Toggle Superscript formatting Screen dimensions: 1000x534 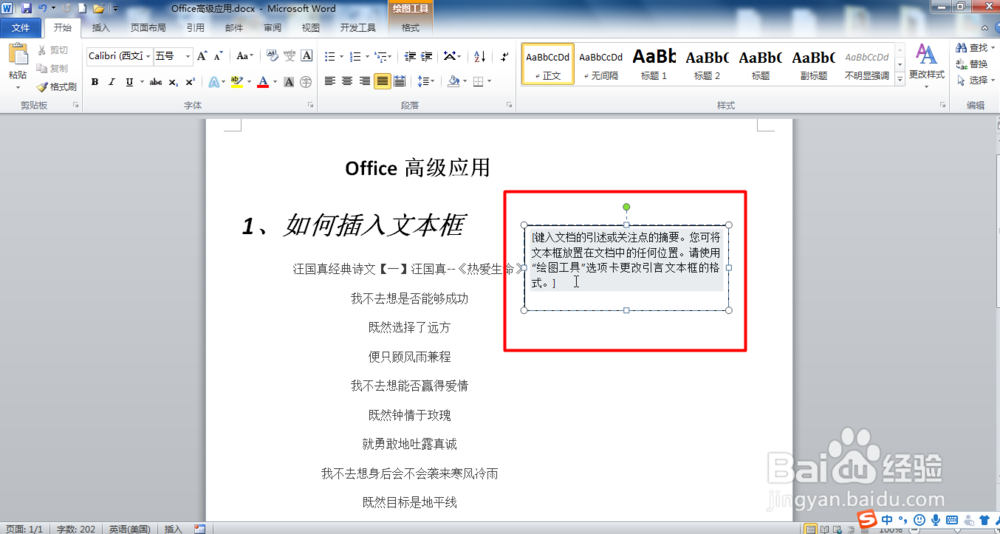189,82
